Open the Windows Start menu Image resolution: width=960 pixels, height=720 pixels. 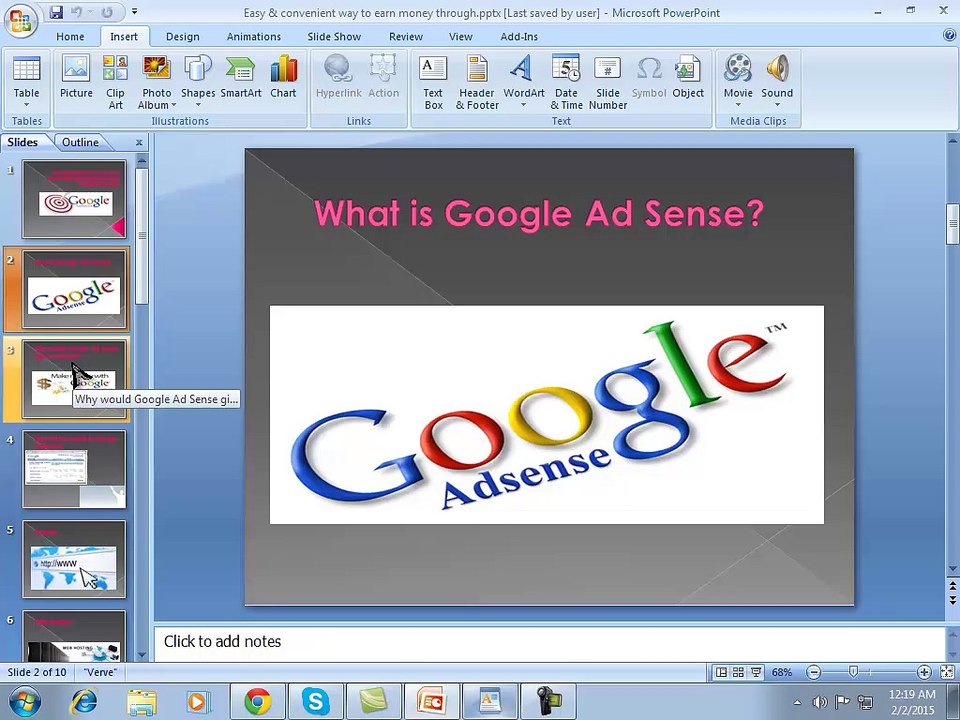(x=24, y=702)
